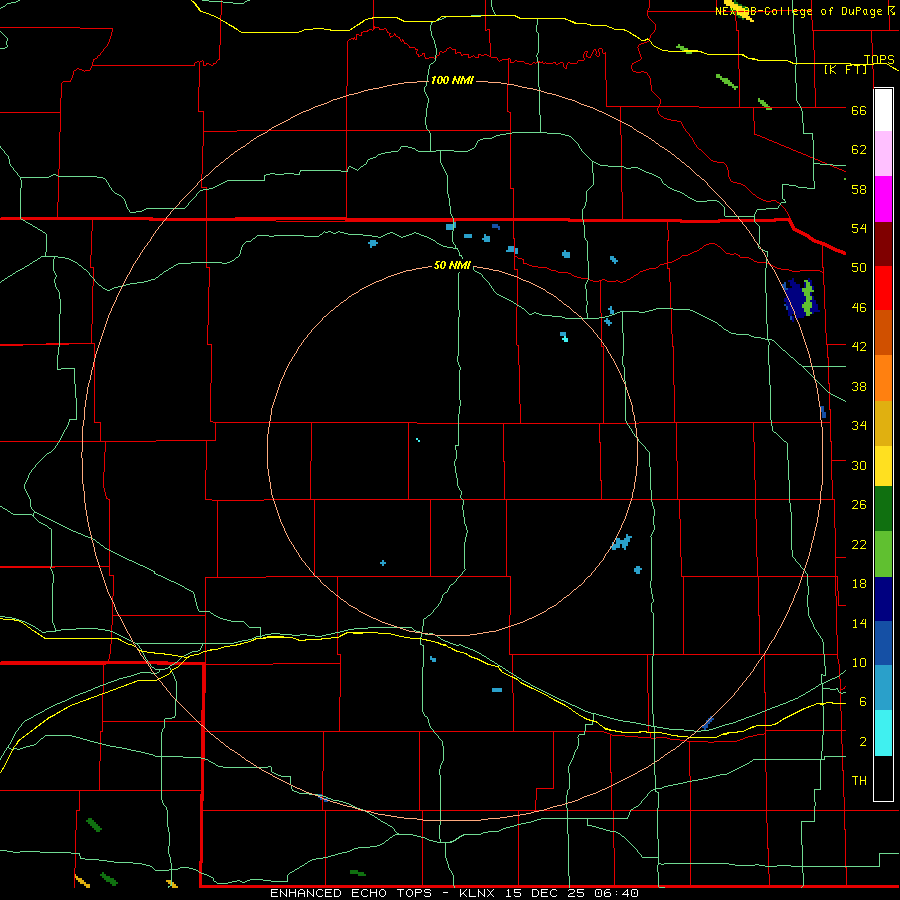This screenshot has width=900, height=900.
Task: Click the light green swatch on the scale
Action: pyautogui.click(x=883, y=554)
